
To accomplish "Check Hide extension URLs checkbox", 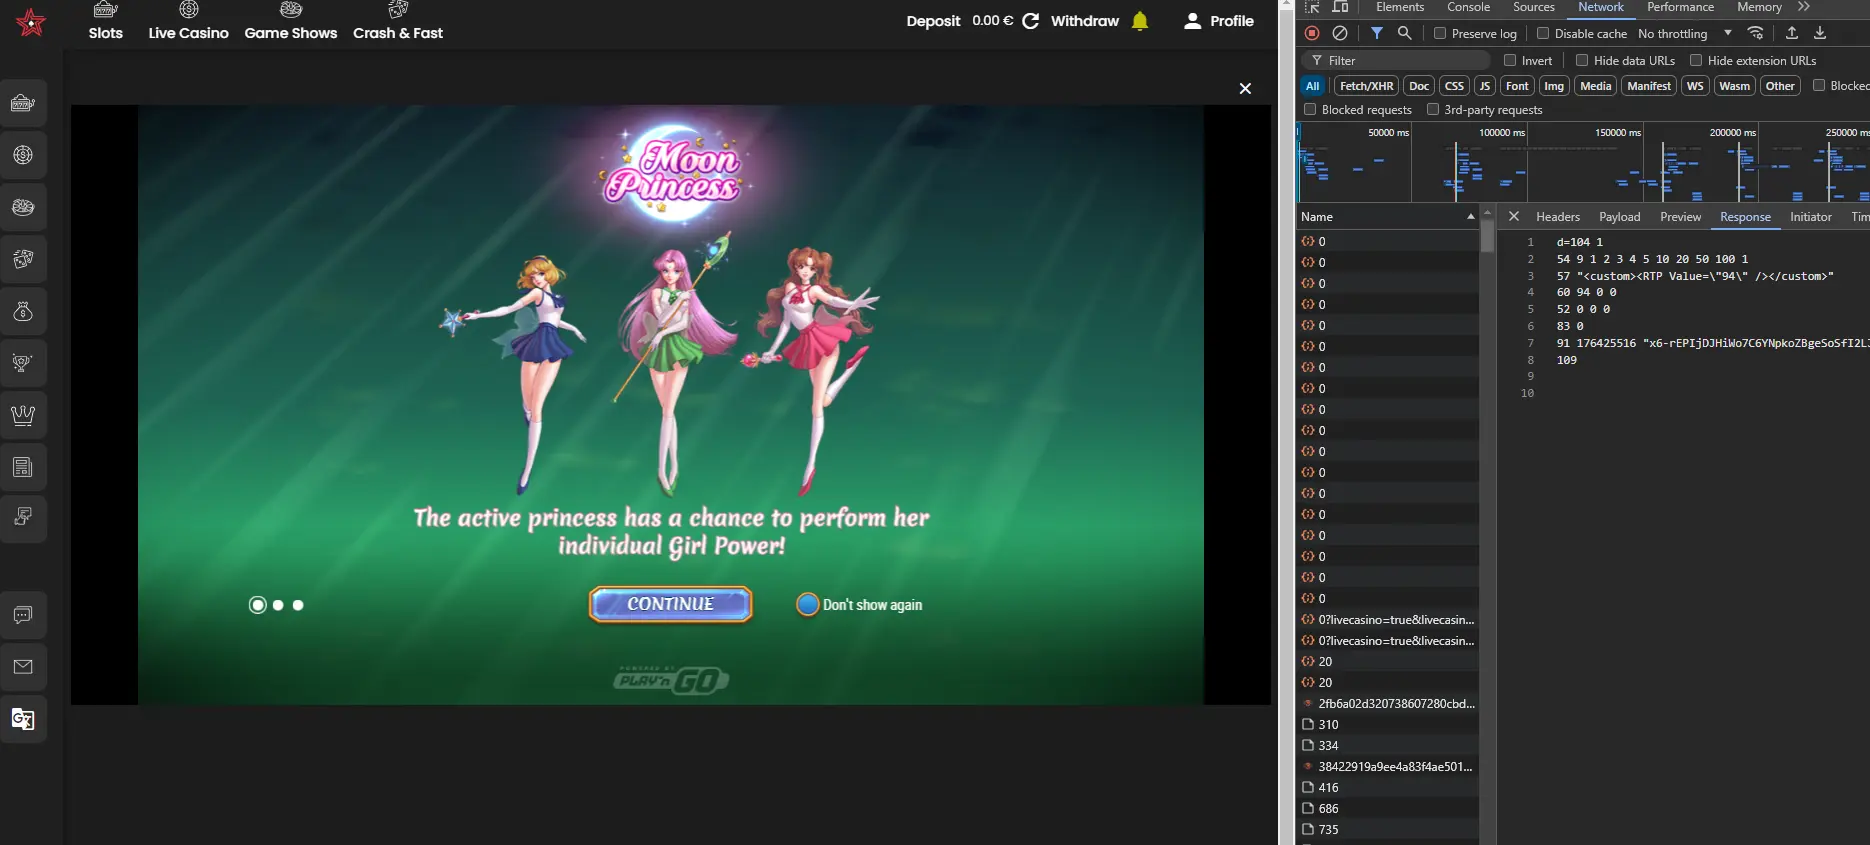I will [1696, 60].
